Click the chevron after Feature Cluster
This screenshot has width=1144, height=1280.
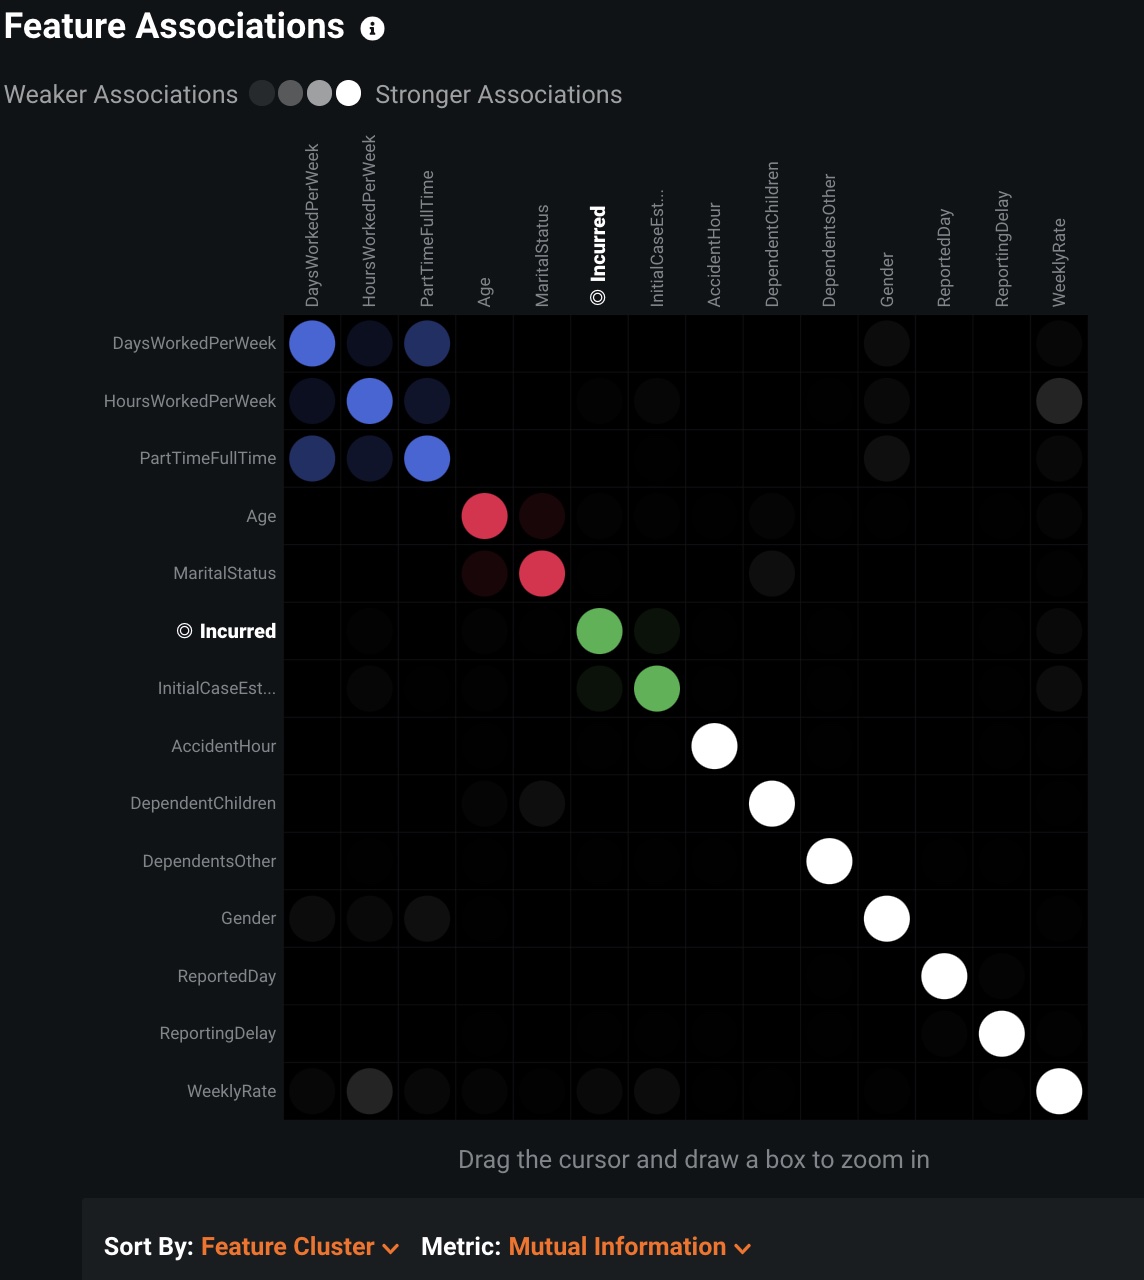point(391,1248)
